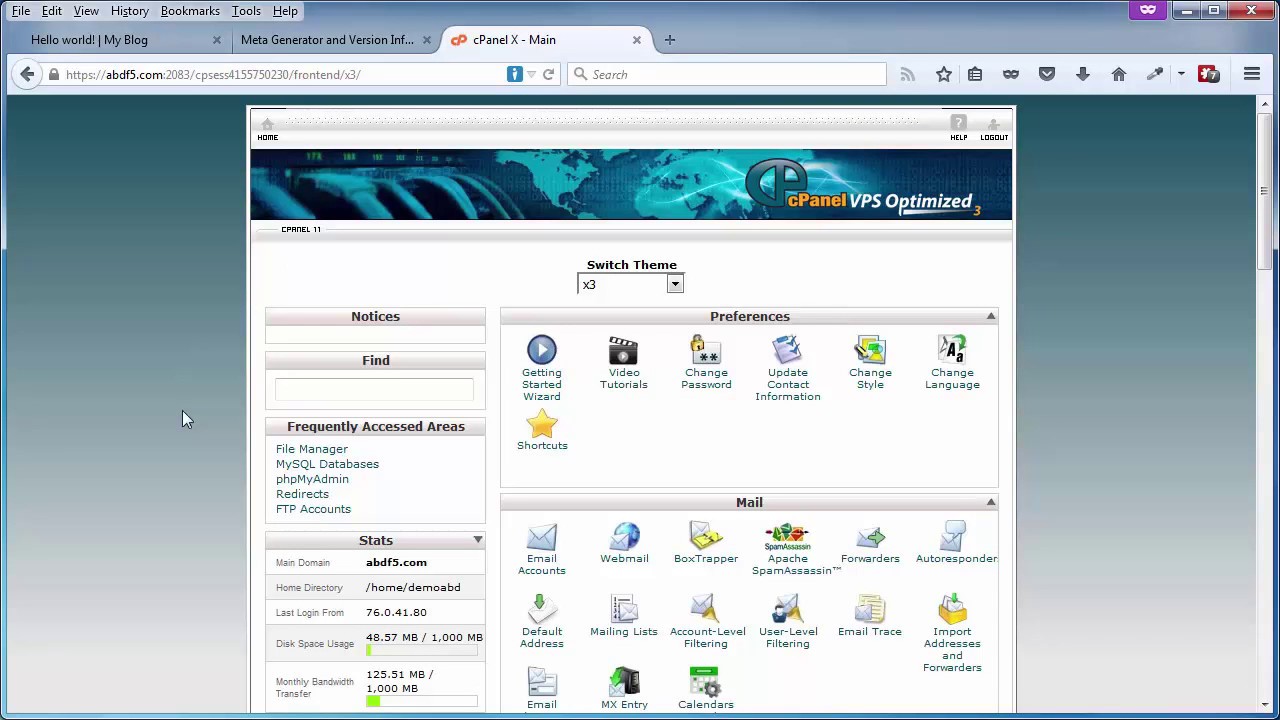Open the Shortcuts star icon
The height and width of the screenshot is (720, 1280).
click(x=542, y=424)
